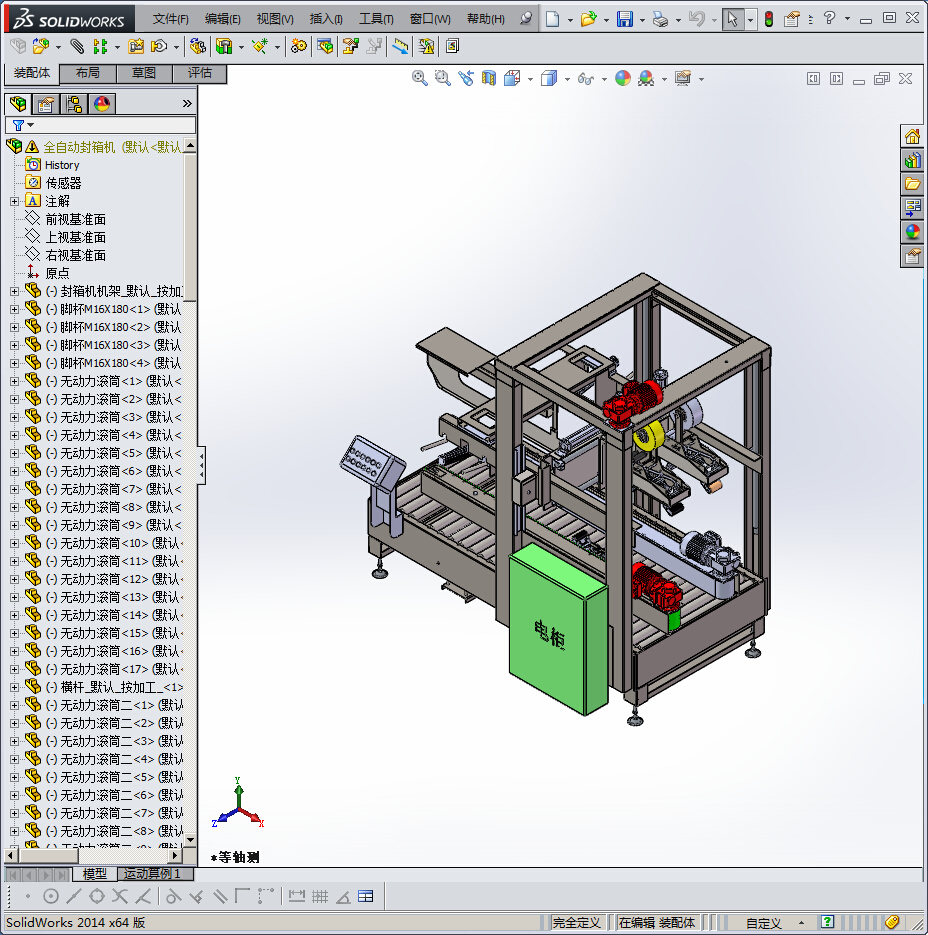Image resolution: width=928 pixels, height=935 pixels.
Task: Open the Design Library task pane icon
Action: [x=912, y=160]
